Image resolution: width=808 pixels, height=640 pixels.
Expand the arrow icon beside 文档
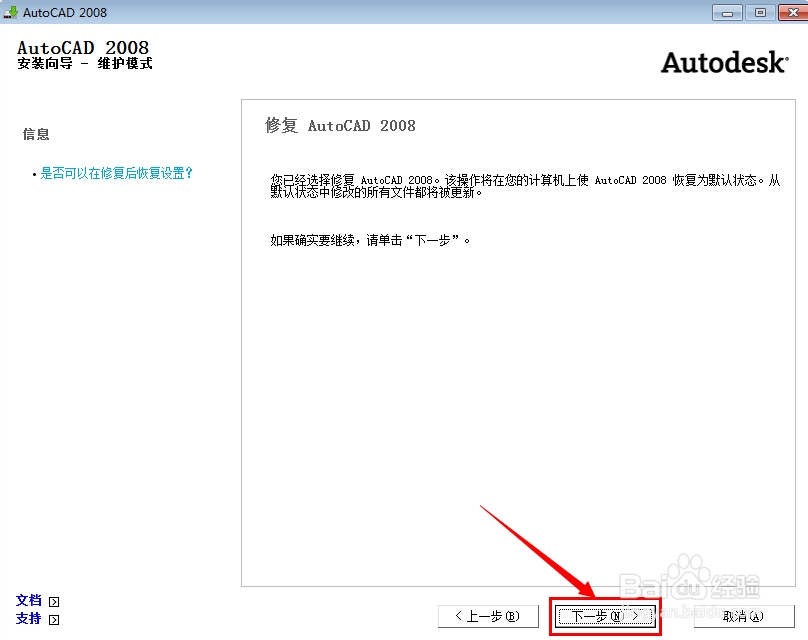[x=54, y=601]
